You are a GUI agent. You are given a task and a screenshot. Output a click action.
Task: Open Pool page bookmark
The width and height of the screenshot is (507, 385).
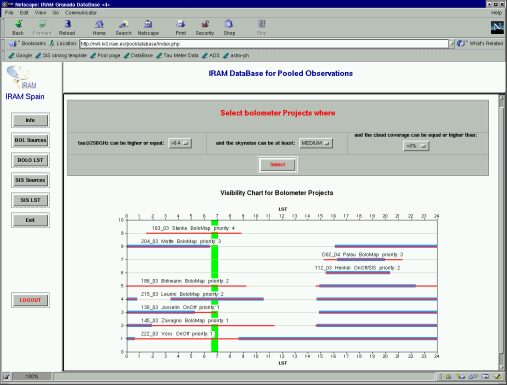click(x=105, y=56)
